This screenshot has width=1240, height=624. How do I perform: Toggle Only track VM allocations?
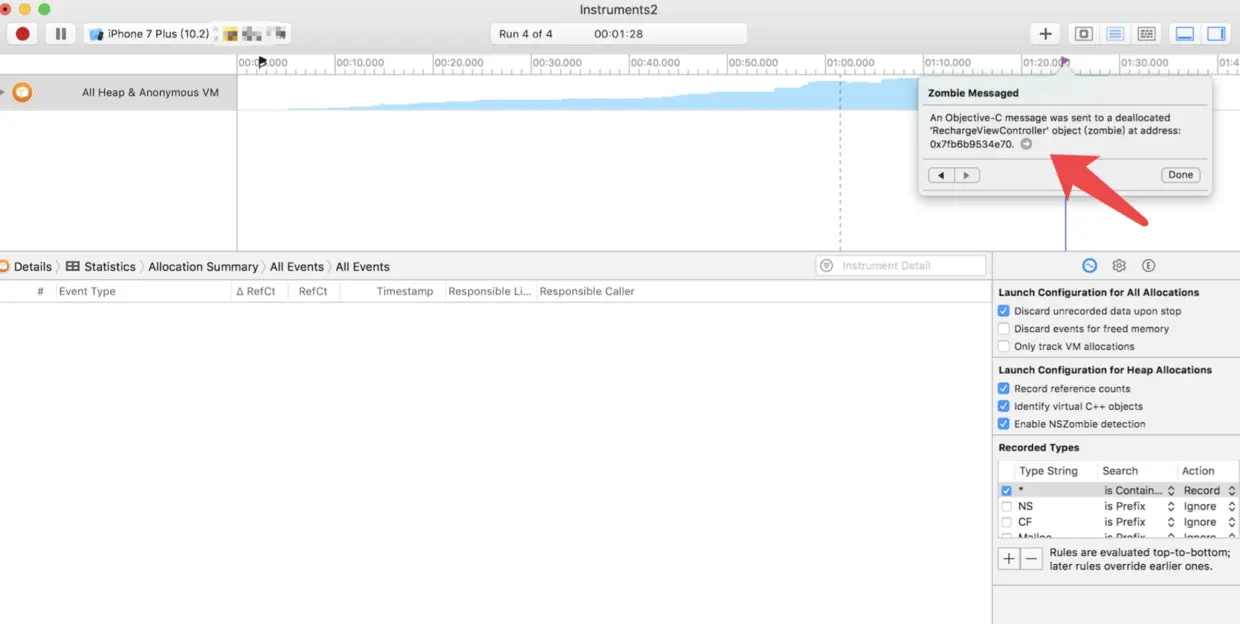click(x=1004, y=347)
